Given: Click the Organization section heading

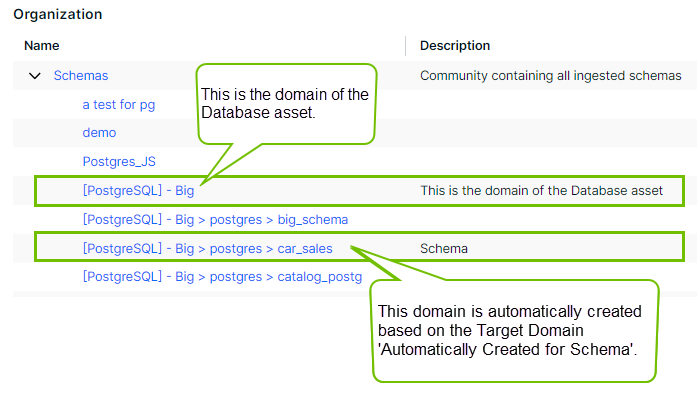Looking at the screenshot, I should coord(57,14).
